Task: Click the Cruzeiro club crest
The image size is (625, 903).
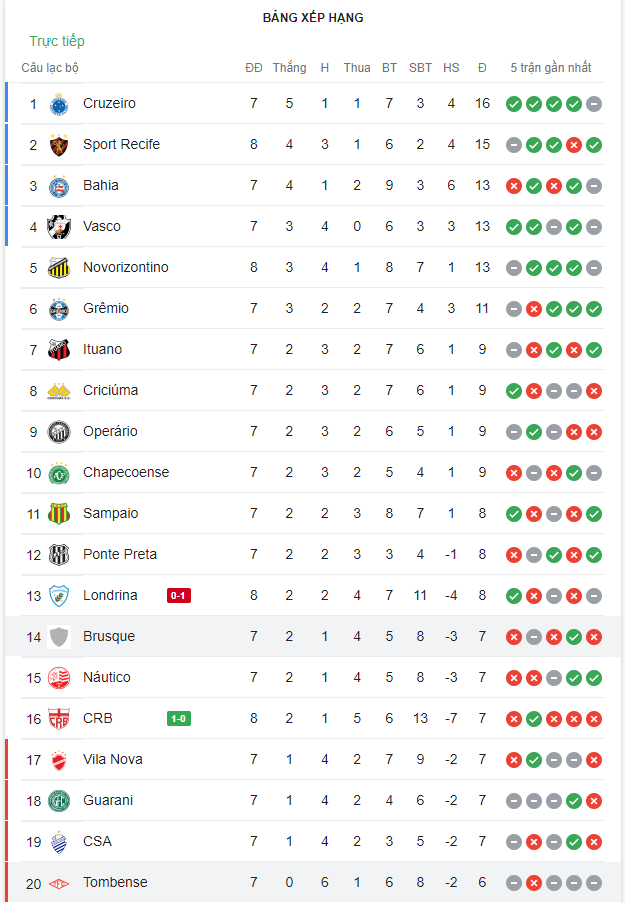Action: 59,103
